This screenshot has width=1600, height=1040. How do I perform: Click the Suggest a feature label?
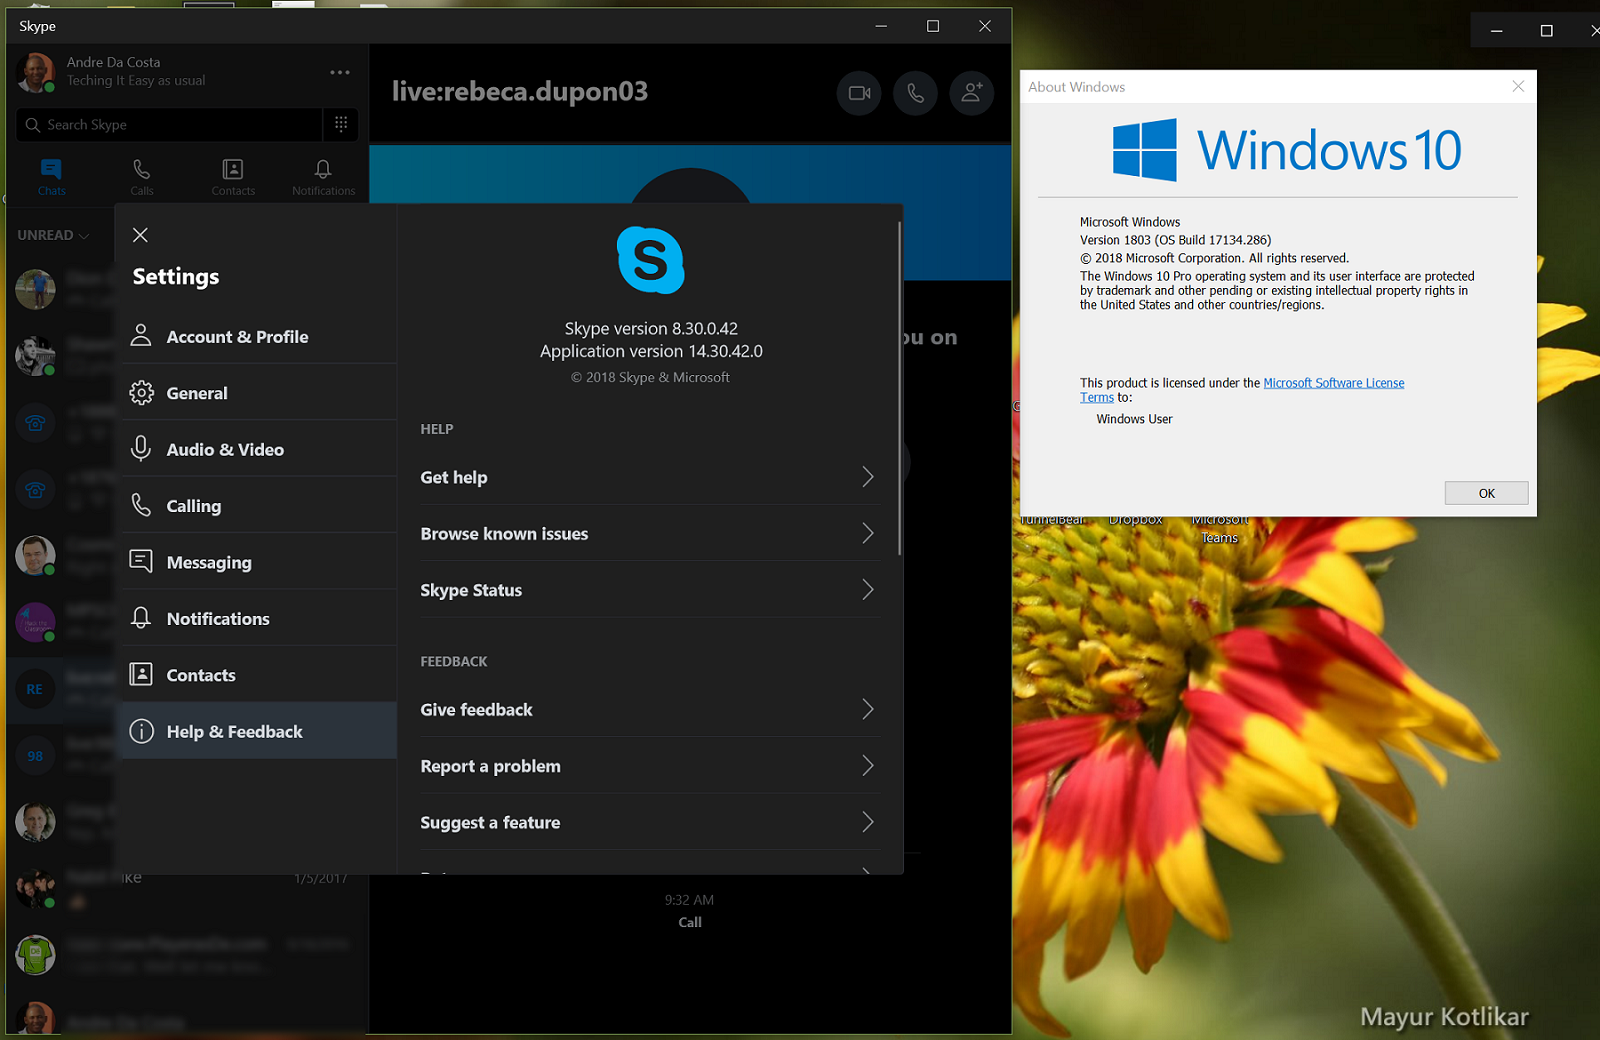[x=490, y=822]
